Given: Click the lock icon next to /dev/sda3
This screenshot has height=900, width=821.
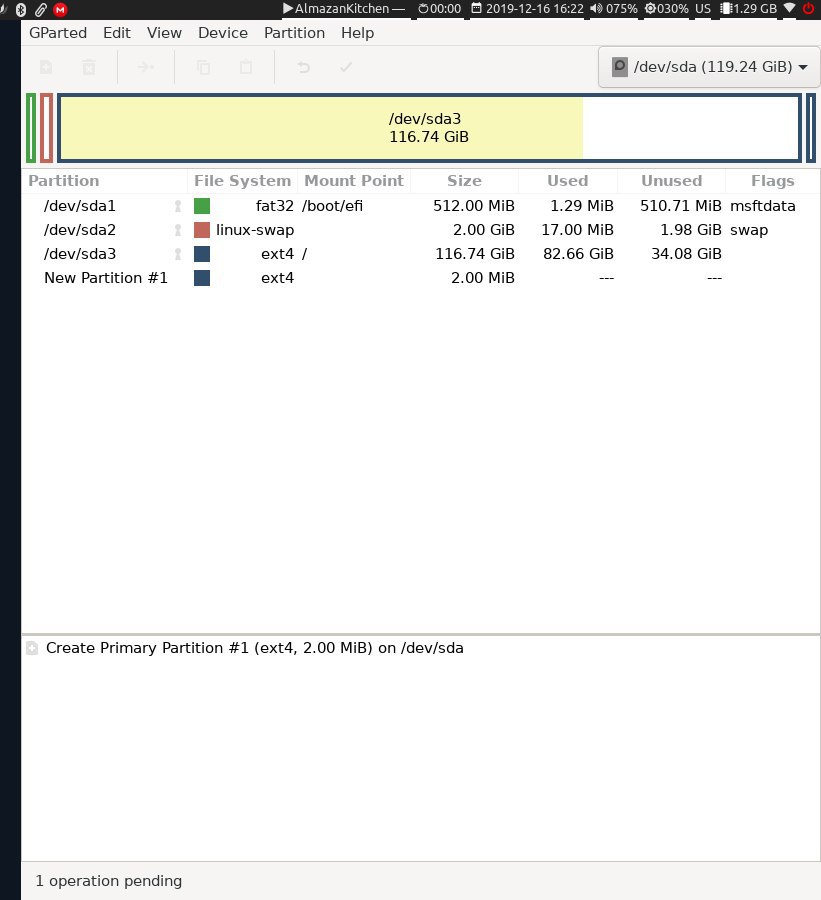Looking at the screenshot, I should 178,254.
